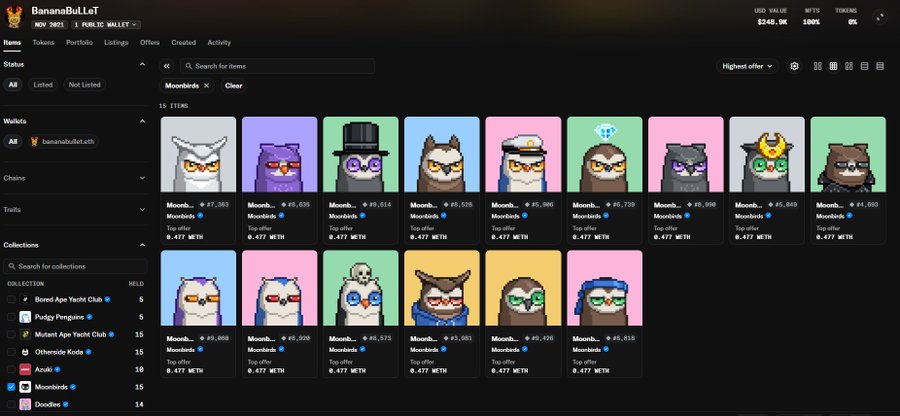Screen dimensions: 900x416
Task: Click the Moonbirds collection logo in sidebar
Action: tap(25, 387)
